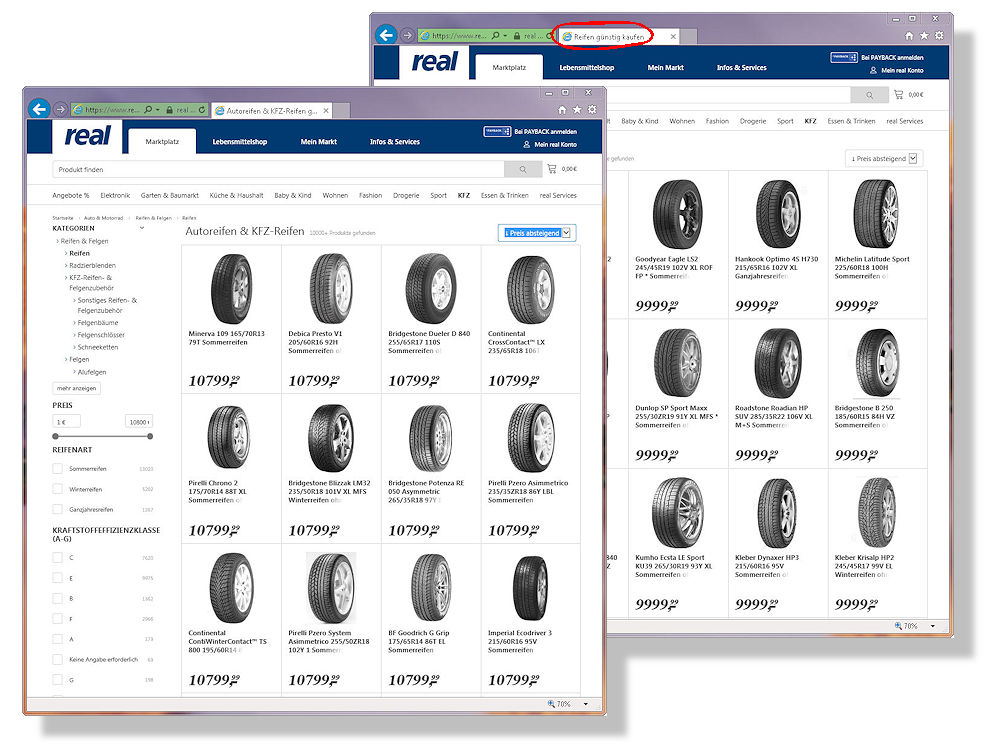Check the Ganzjahresreifen filter checkbox
The height and width of the screenshot is (750, 1000).
click(57, 510)
